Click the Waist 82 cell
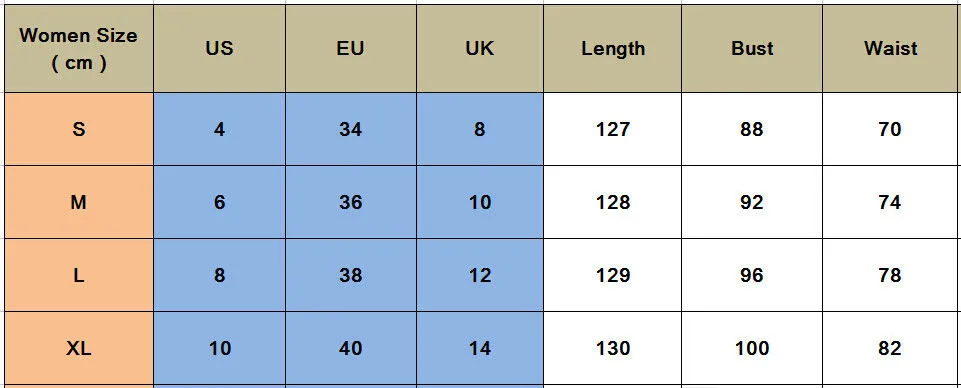The height and width of the screenshot is (388, 961). (890, 348)
